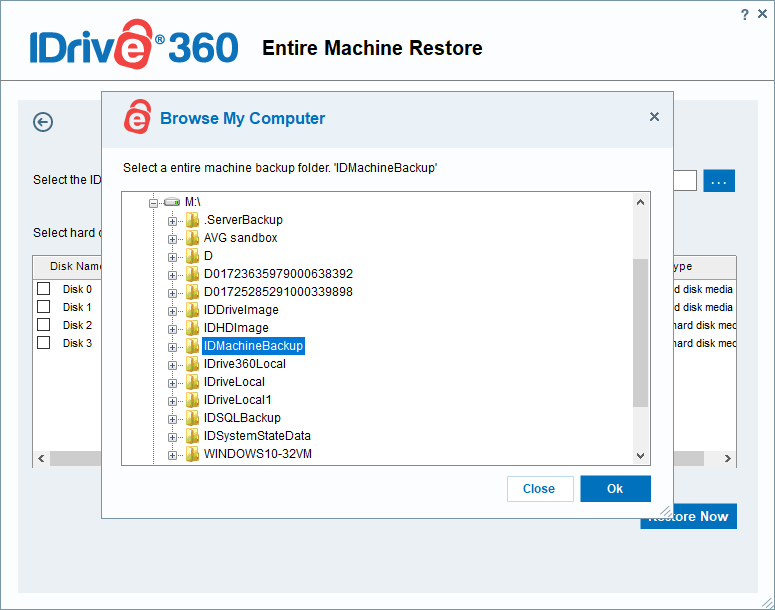775x610 pixels.
Task: Select the IDrive360Local folder
Action: coord(244,364)
